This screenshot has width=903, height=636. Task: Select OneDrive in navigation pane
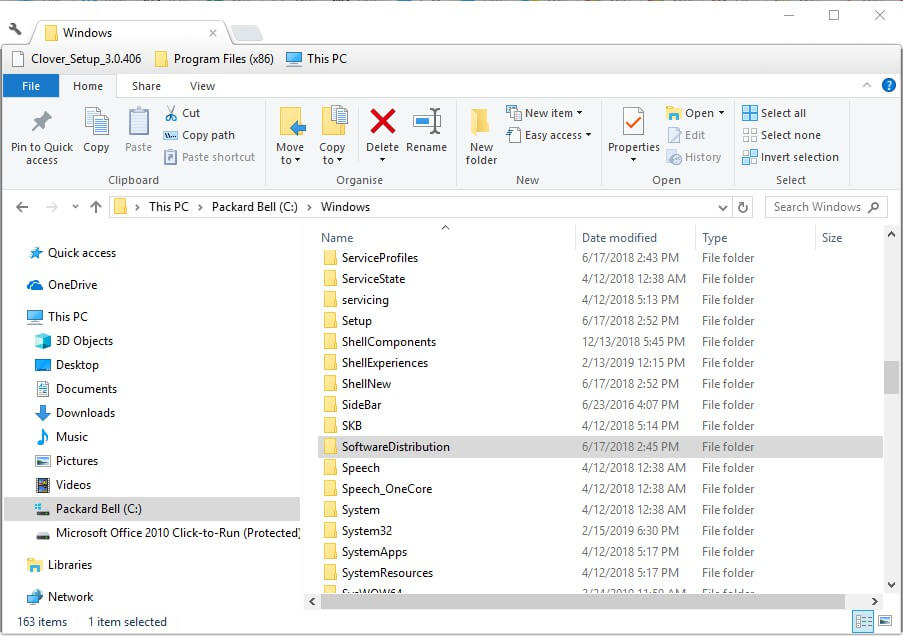62,285
